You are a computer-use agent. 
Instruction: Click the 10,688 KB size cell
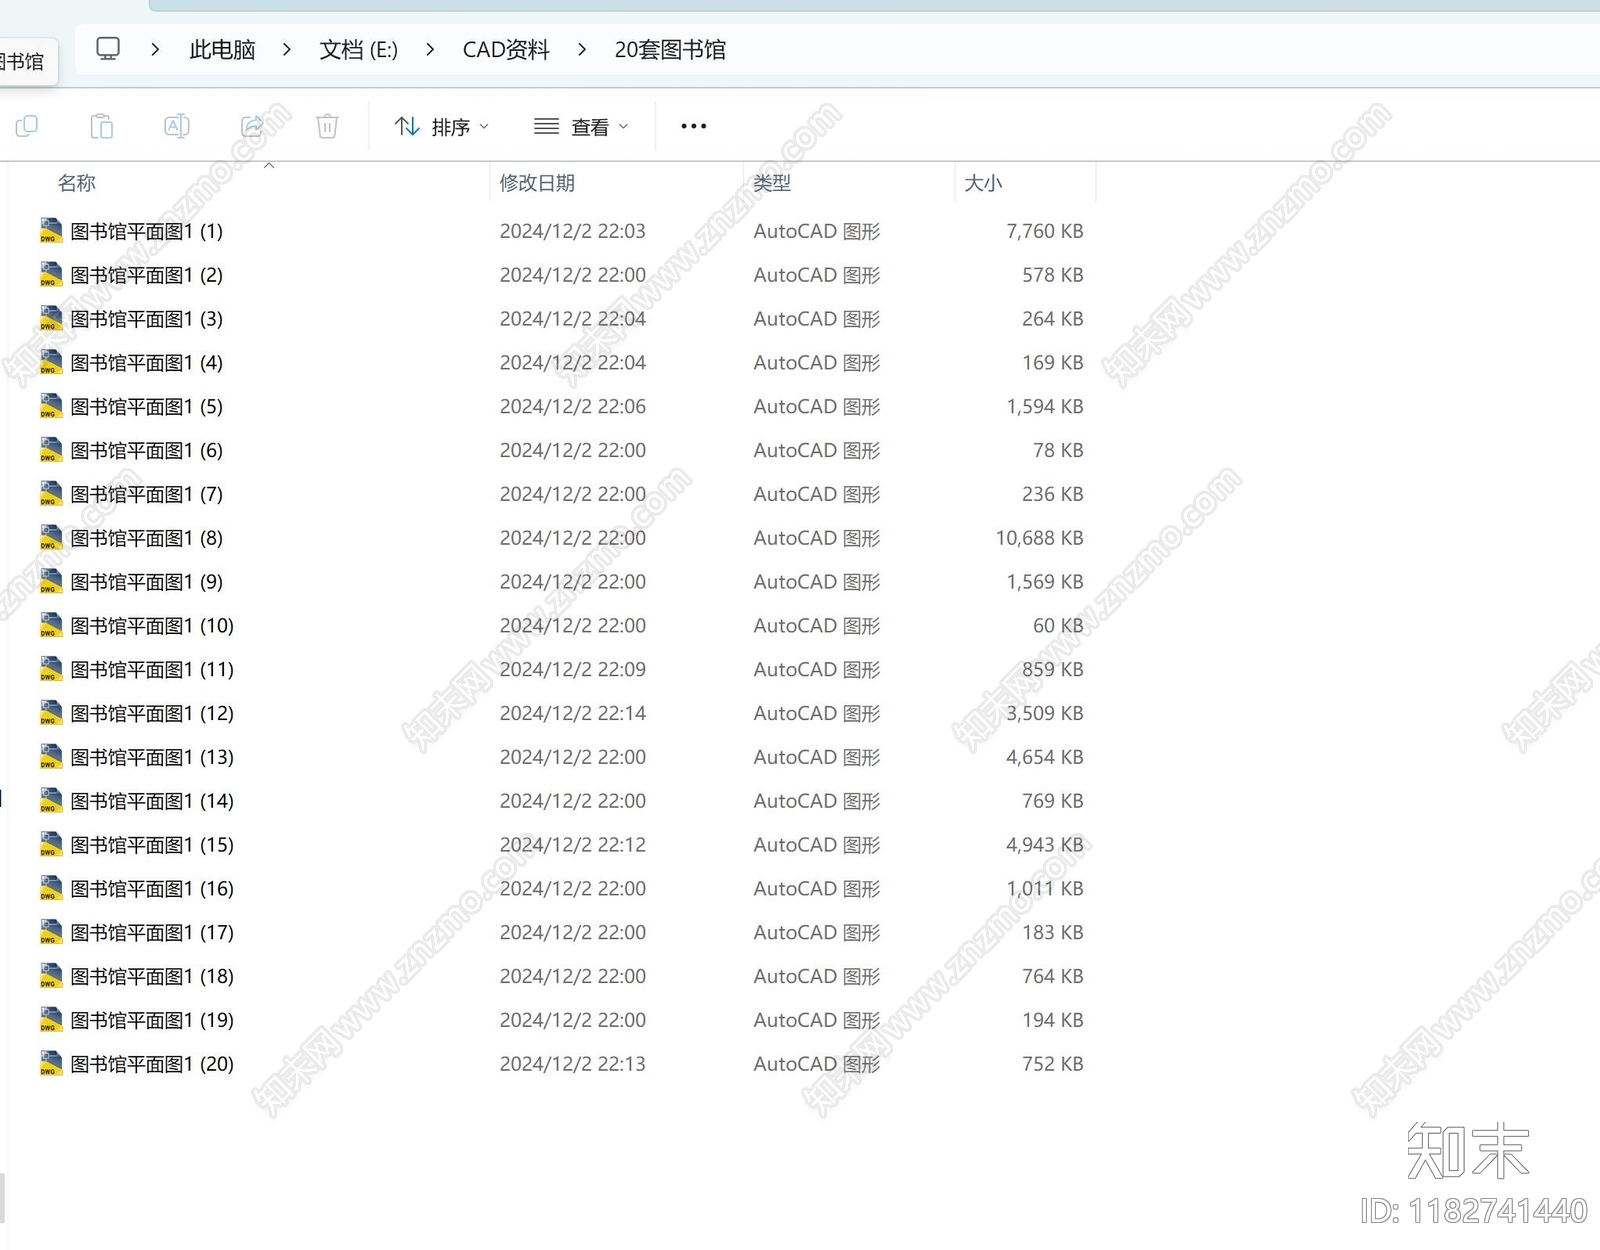1039,538
